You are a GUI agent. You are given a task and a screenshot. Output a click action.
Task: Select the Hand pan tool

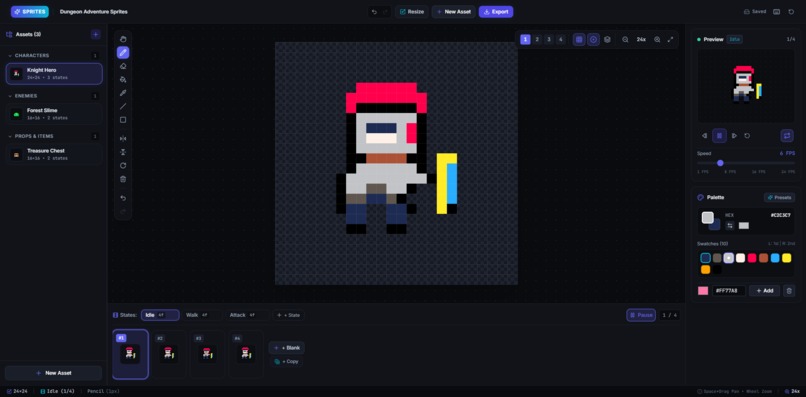pos(123,39)
